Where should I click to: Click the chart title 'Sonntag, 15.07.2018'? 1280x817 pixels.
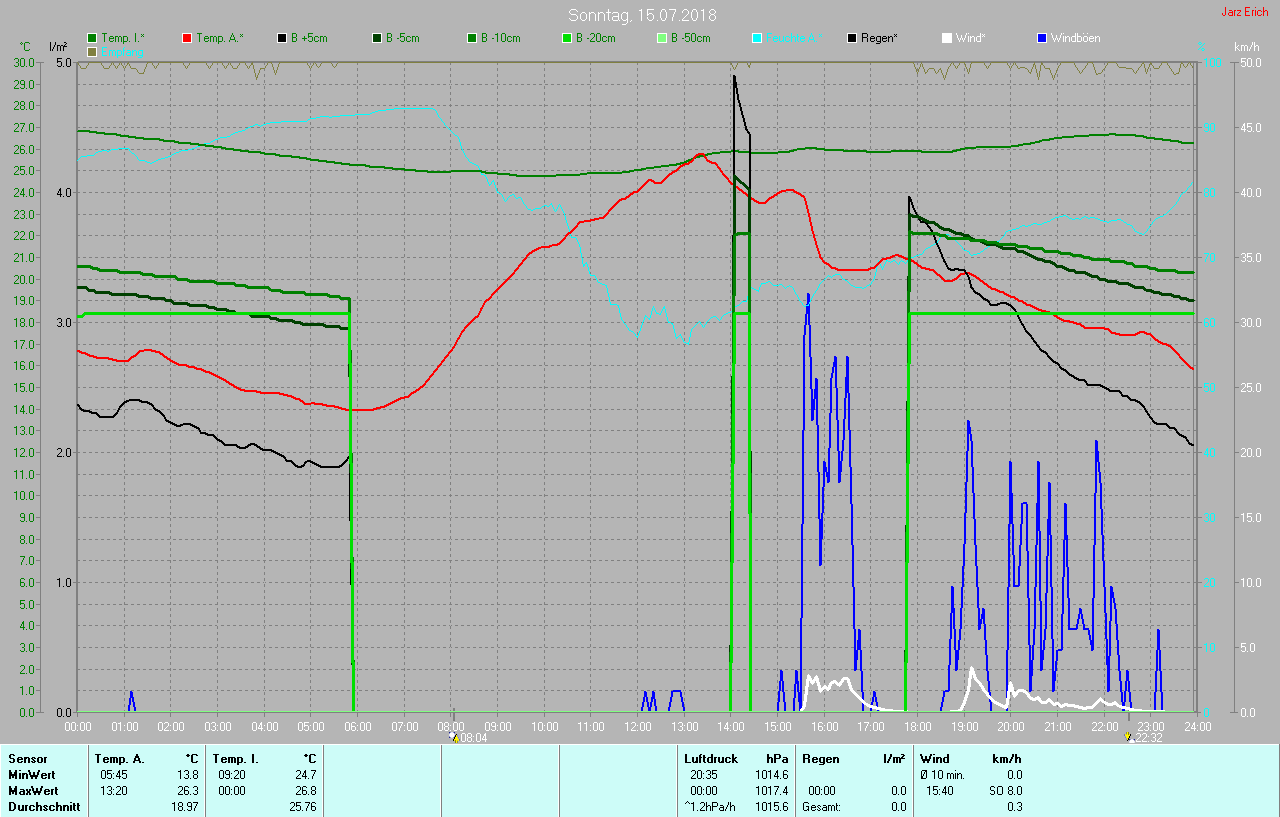point(642,15)
